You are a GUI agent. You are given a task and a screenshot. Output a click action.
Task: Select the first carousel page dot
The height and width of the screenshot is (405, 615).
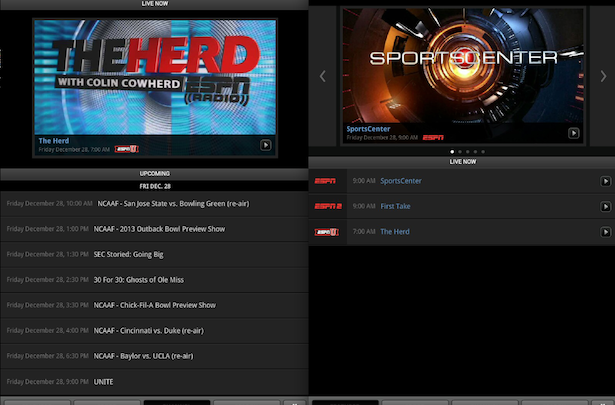click(452, 152)
